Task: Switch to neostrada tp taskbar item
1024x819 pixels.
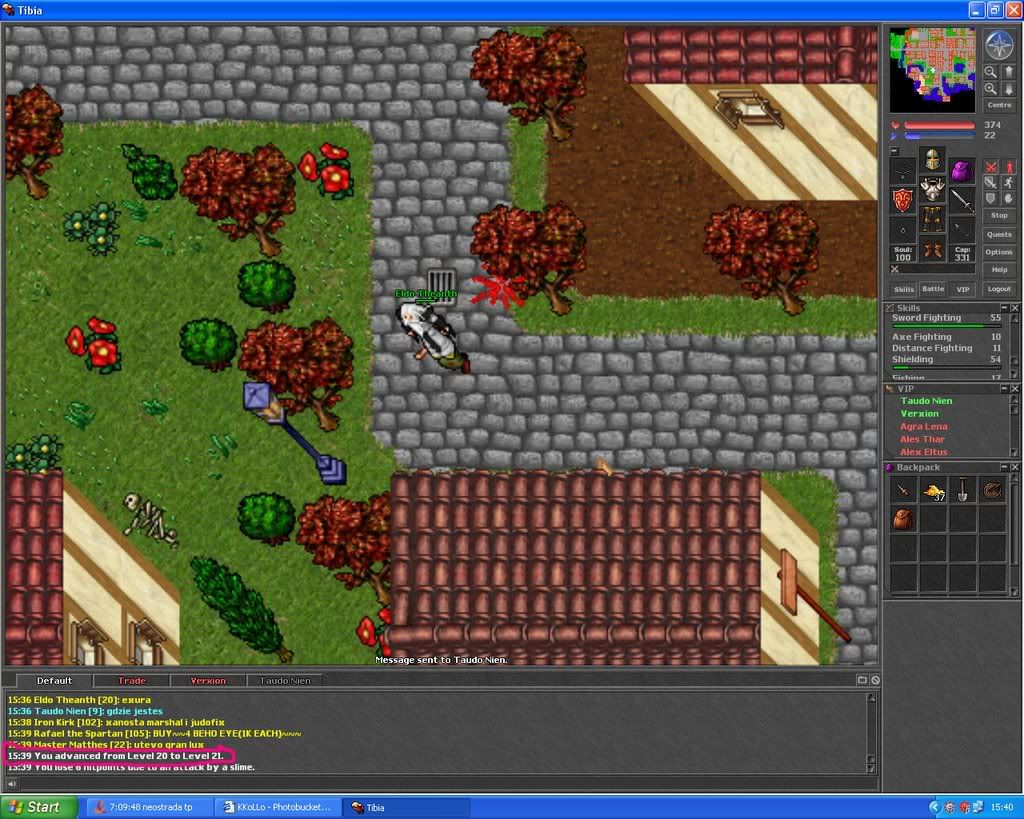Action: [150, 807]
